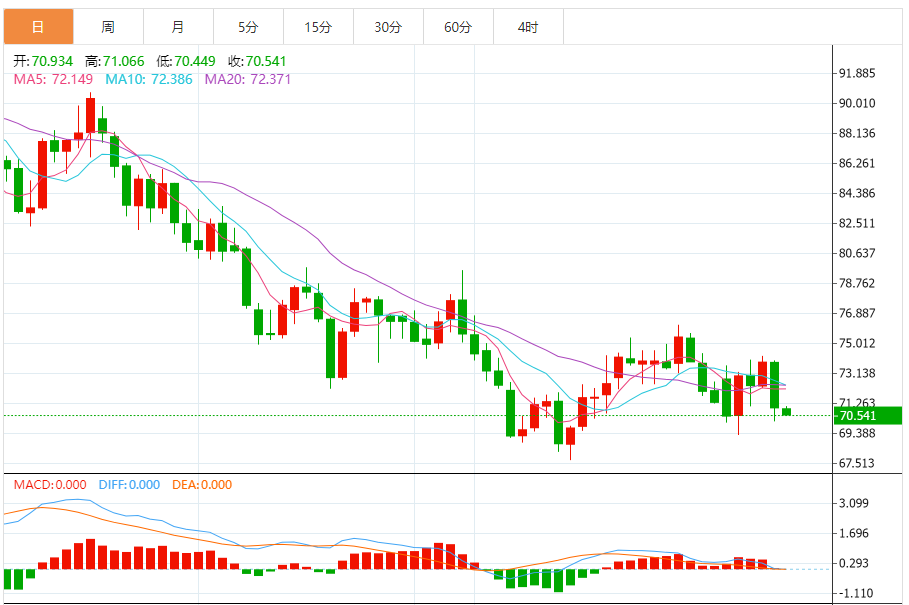Click the 84.386 price axis label
This screenshot has width=909, height=605.
(x=857, y=193)
